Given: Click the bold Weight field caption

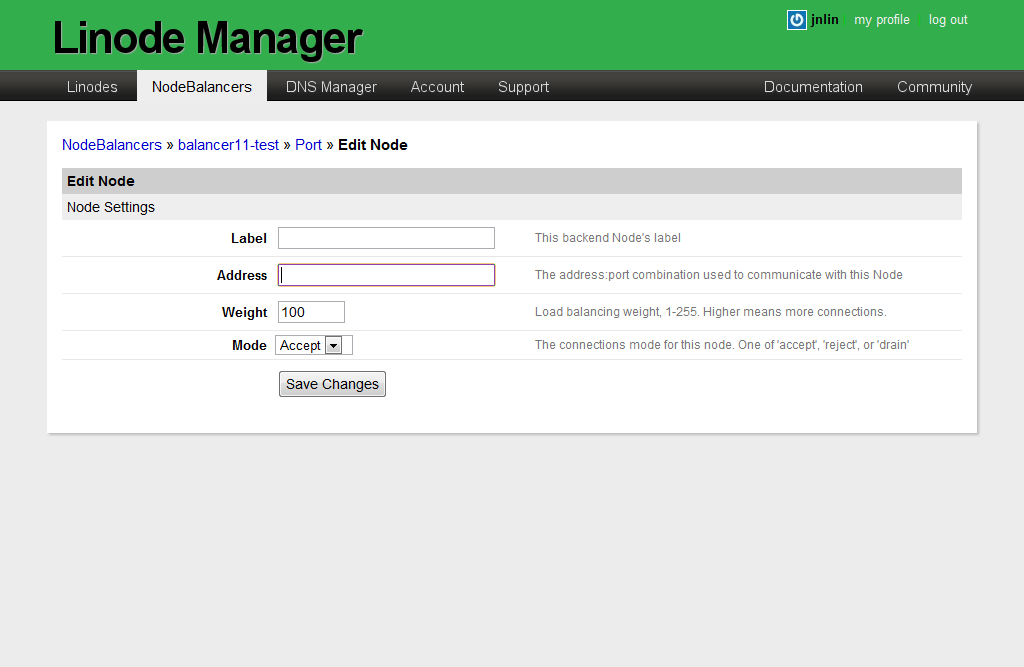Looking at the screenshot, I should [244, 312].
